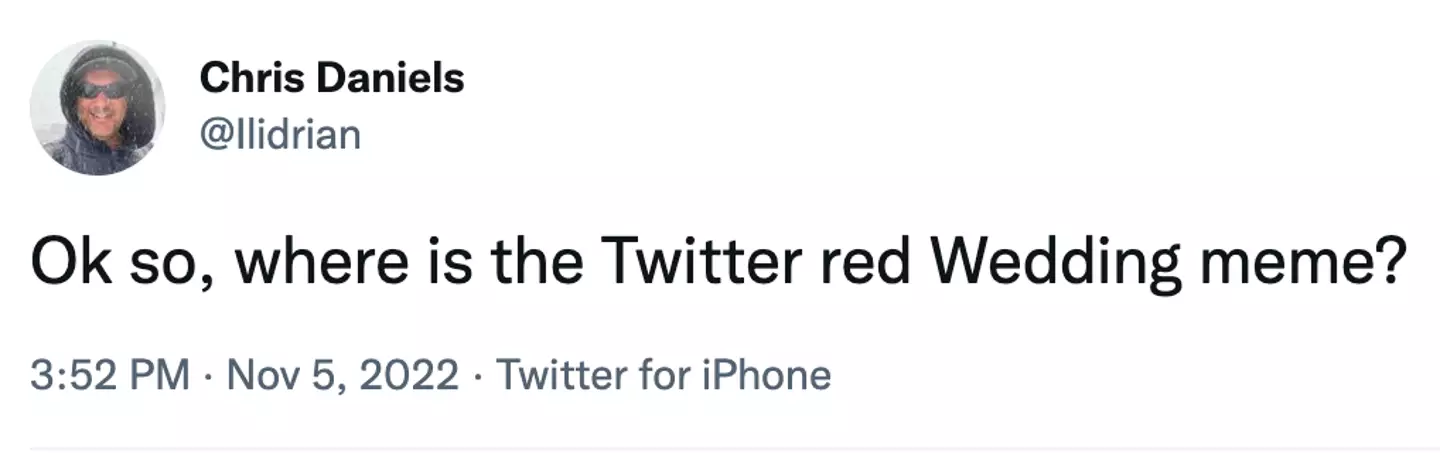Click Chris Daniels' profile avatar photo
The image size is (1440, 453).
[97, 108]
